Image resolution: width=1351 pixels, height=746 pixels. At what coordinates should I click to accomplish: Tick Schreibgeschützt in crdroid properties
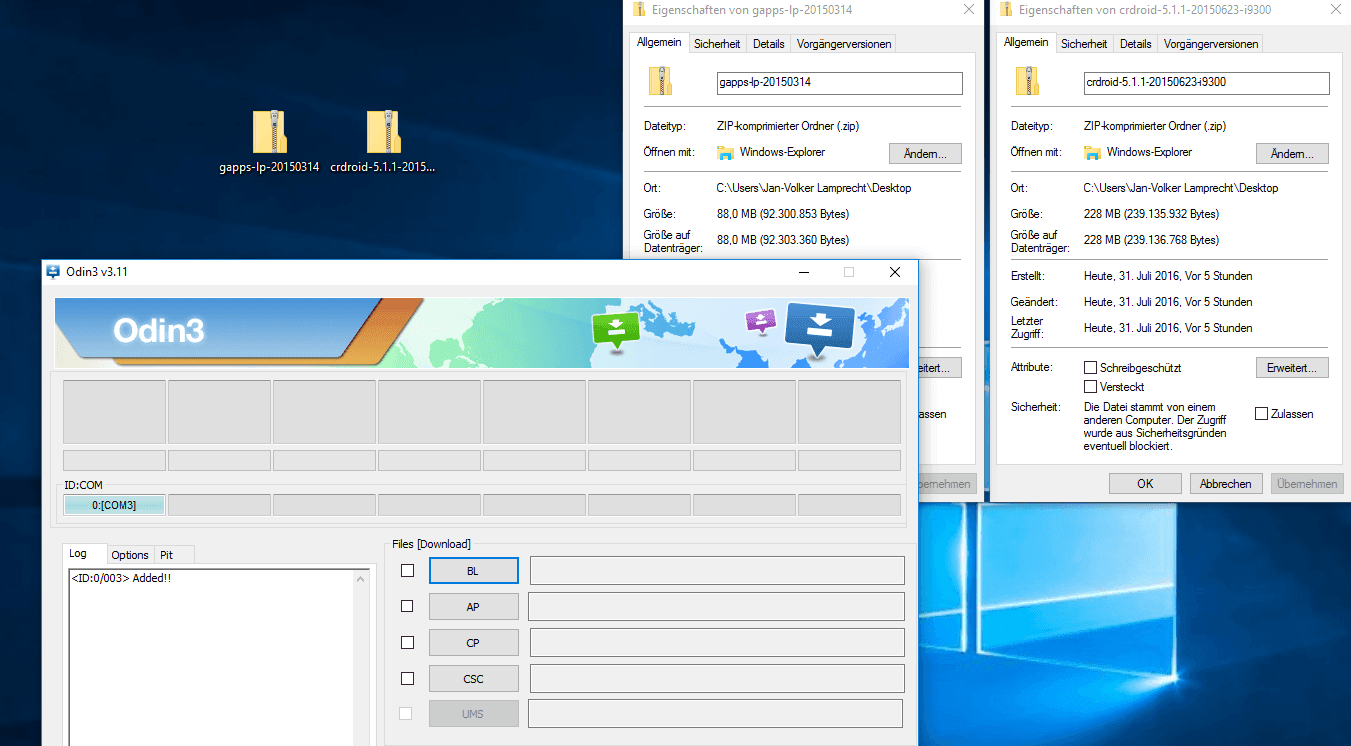click(1091, 368)
